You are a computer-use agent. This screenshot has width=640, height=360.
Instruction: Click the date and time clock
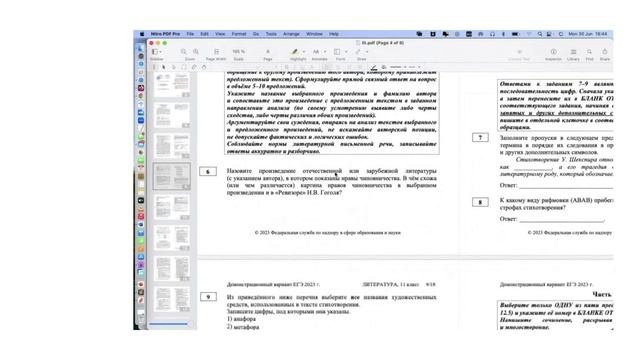[588, 34]
